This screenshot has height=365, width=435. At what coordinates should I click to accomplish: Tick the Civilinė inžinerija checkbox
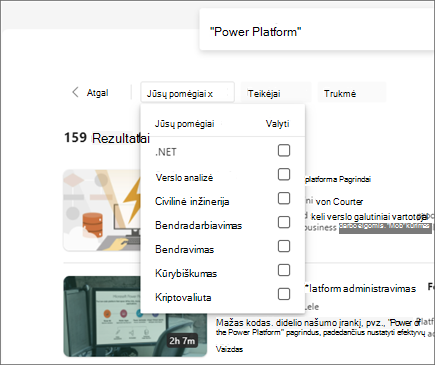[x=284, y=198]
